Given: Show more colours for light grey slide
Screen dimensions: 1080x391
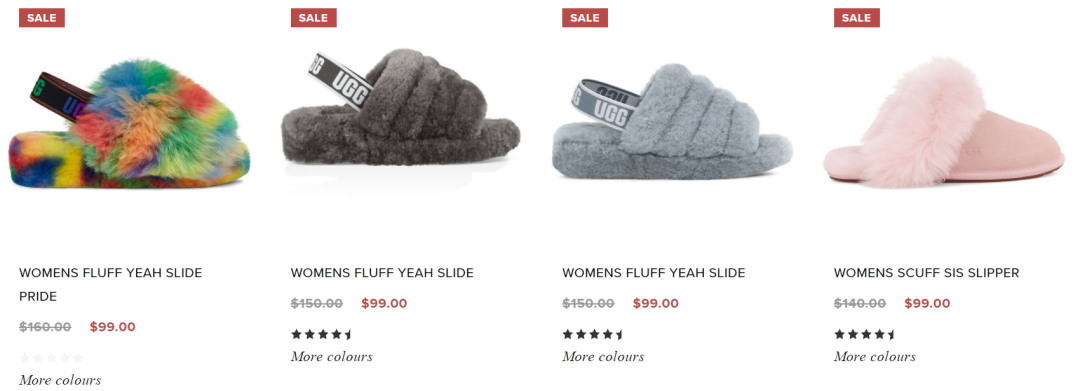Looking at the screenshot, I should pos(603,357).
